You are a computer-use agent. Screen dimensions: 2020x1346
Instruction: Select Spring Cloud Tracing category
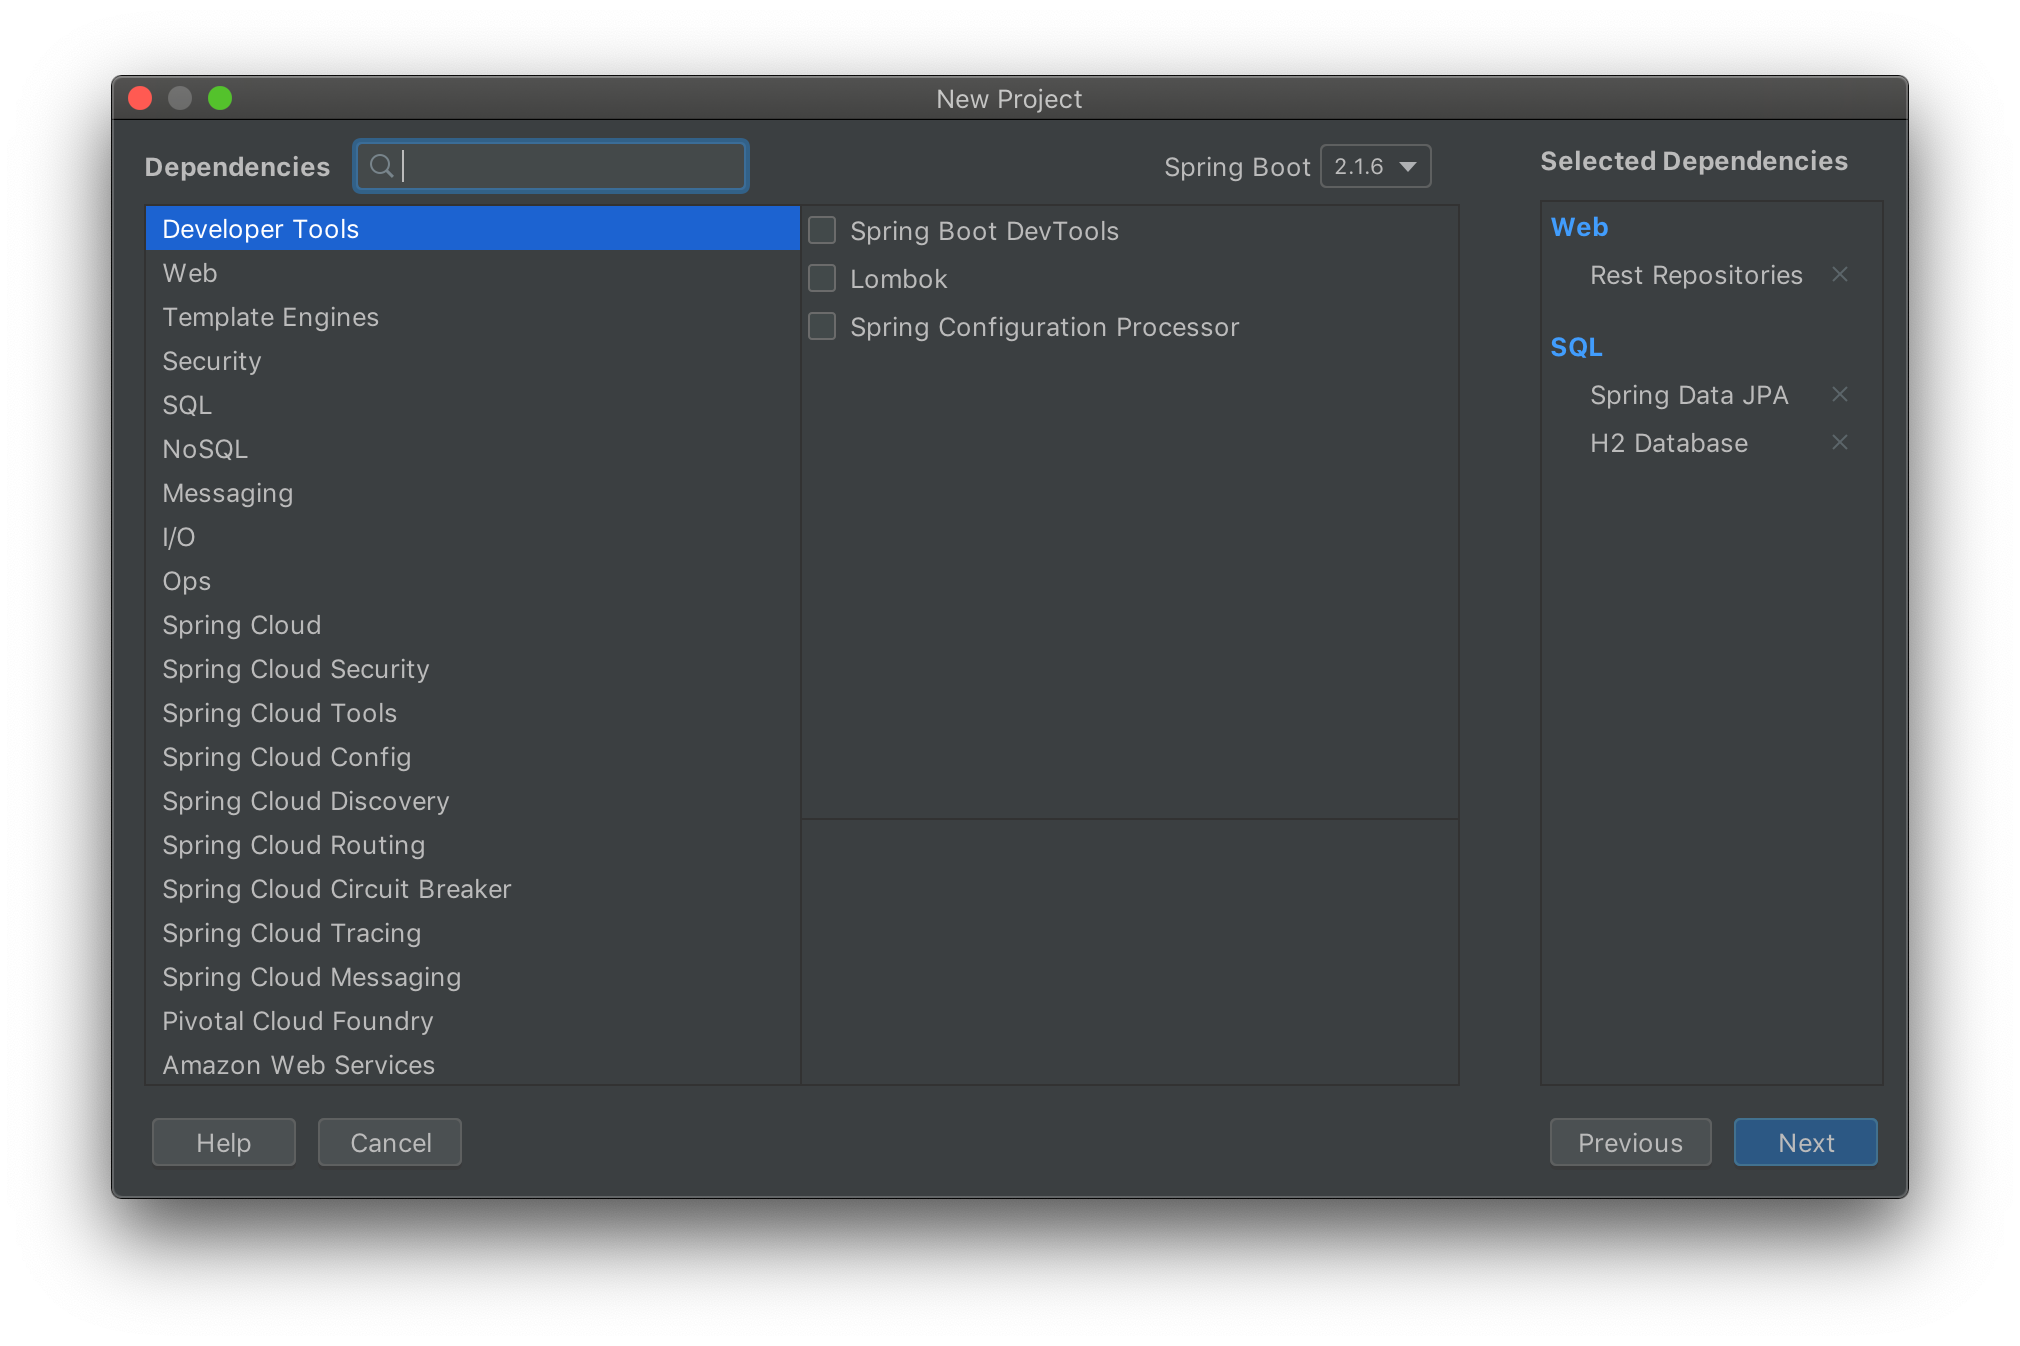coord(472,933)
